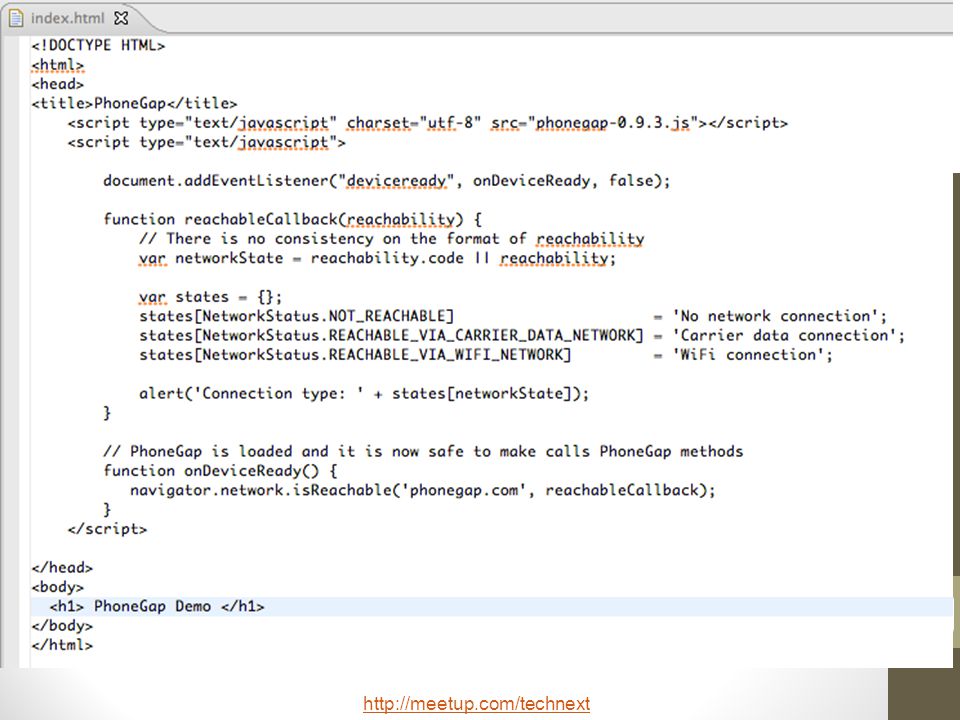Click the comment about no consistency of reachability
Screen dimensions: 960x720
392,239
